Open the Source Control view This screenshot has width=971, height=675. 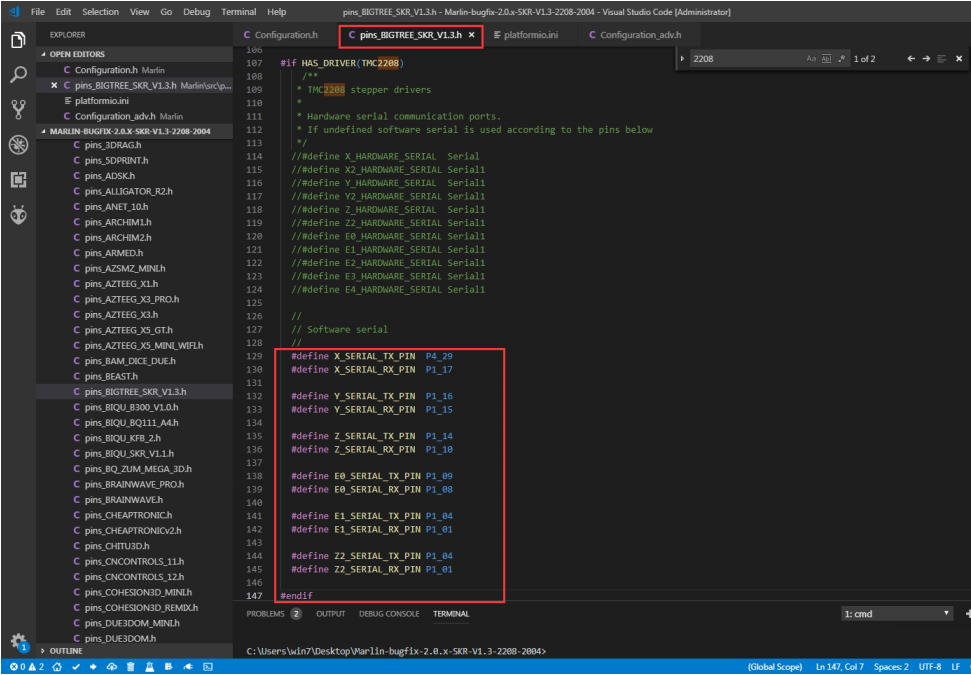[x=18, y=109]
